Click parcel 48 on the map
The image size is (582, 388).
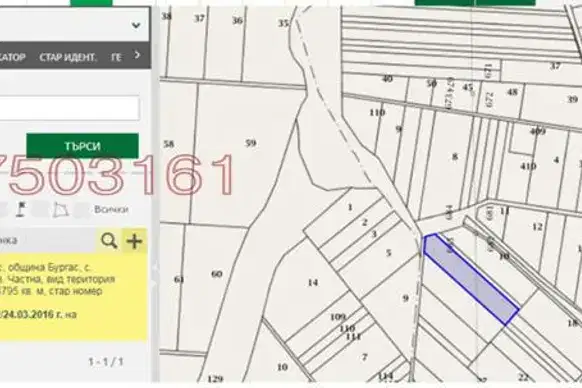pyautogui.click(x=513, y=92)
